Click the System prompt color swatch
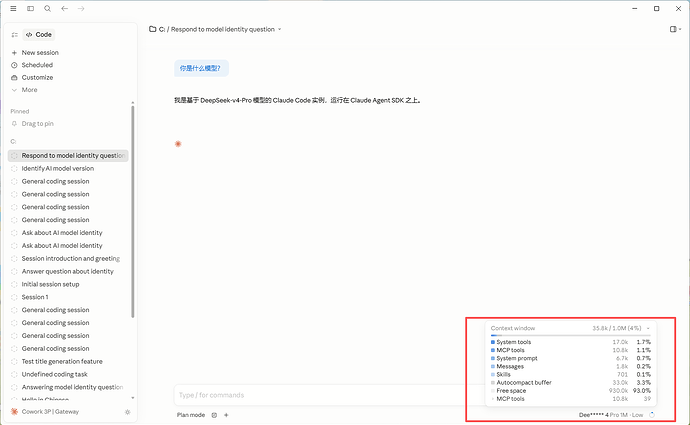The height and width of the screenshot is (425, 690). (x=493, y=358)
